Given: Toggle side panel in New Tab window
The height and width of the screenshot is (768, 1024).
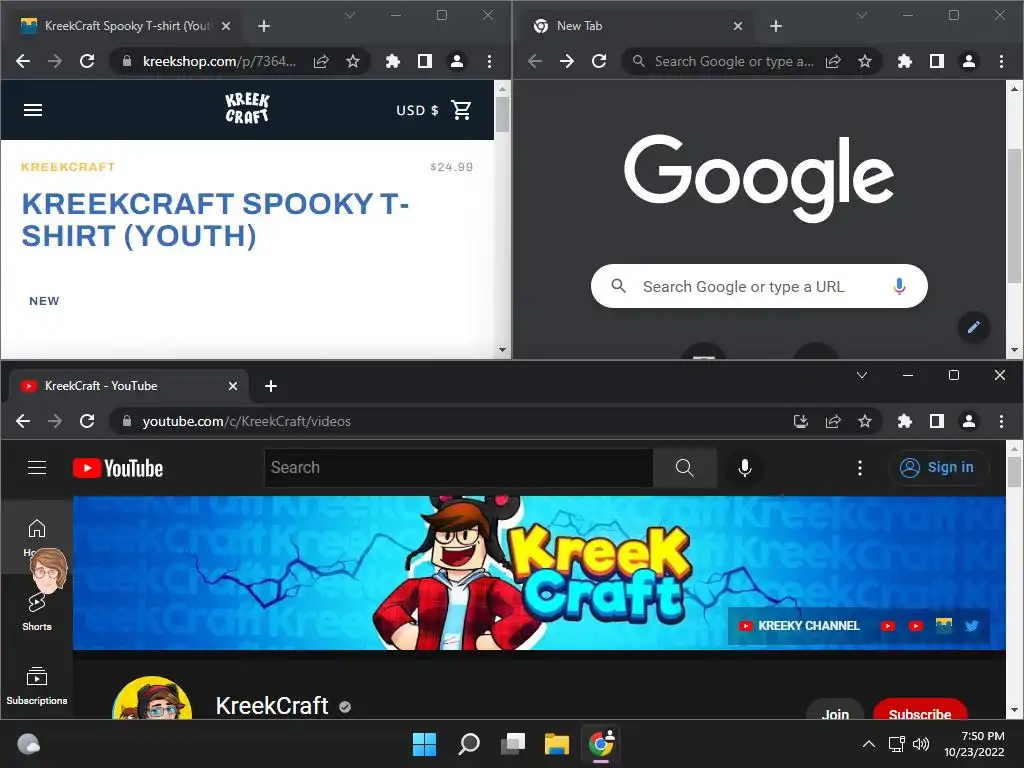Looking at the screenshot, I should click(936, 61).
